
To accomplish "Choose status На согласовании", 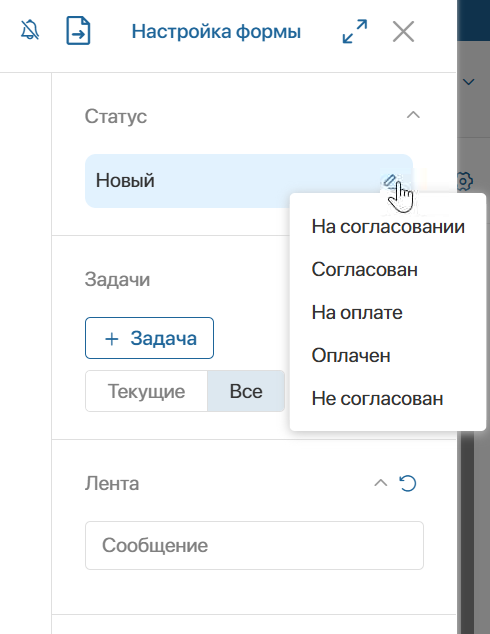I will 388,226.
